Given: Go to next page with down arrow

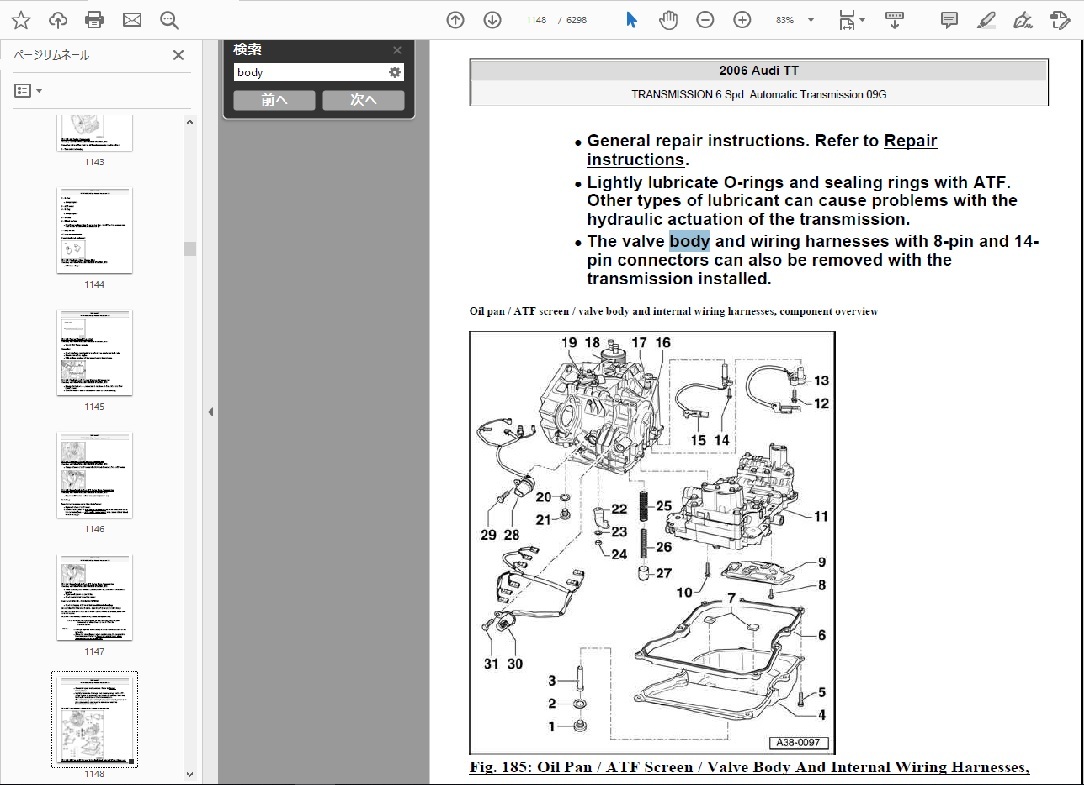Looking at the screenshot, I should [x=492, y=20].
